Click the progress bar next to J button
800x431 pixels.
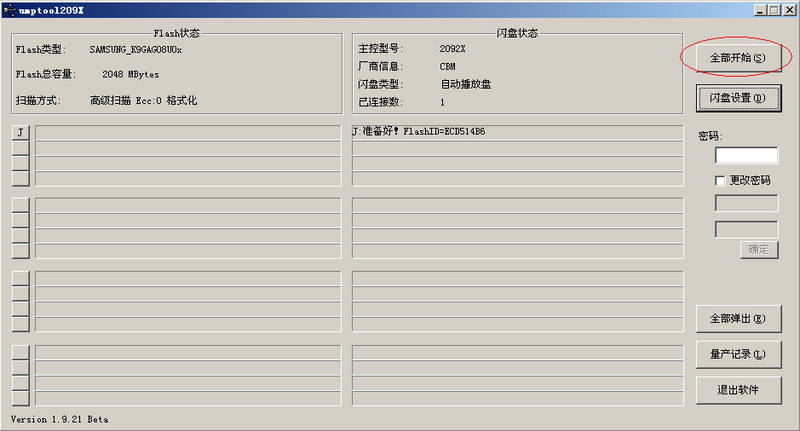(x=188, y=133)
